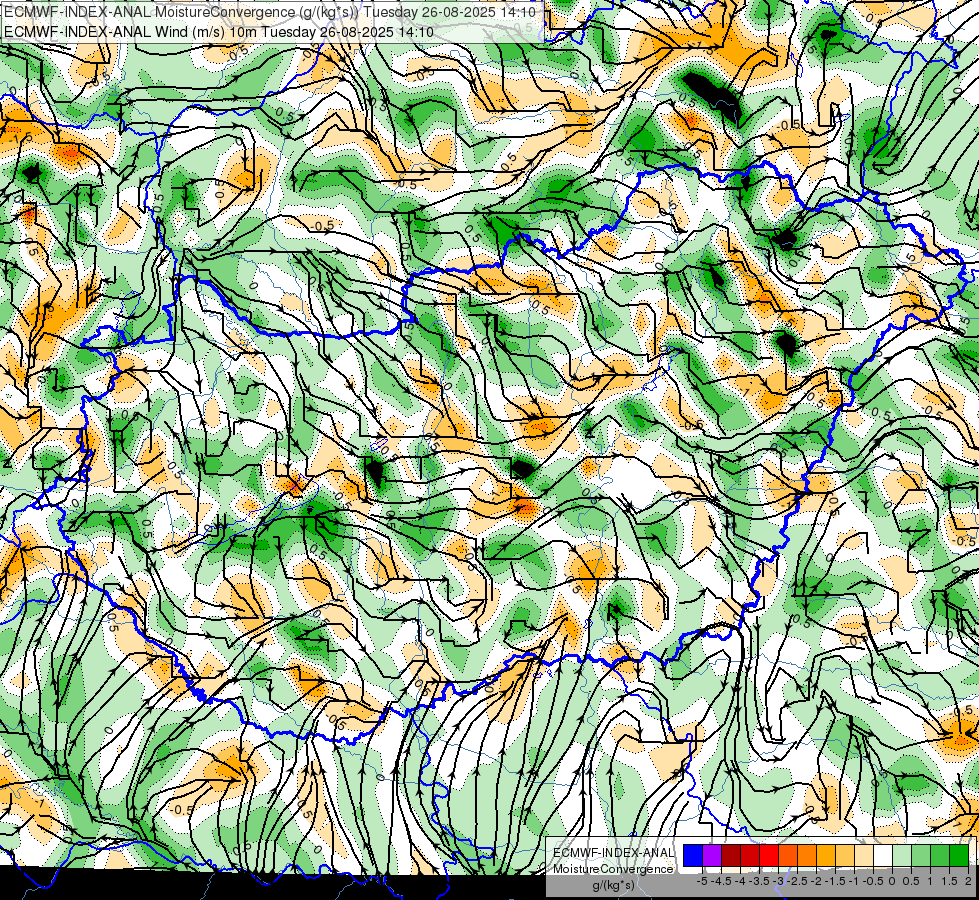Pick the legend swatch between -4 and -3.5
The width and height of the screenshot is (979, 900).
(750, 855)
